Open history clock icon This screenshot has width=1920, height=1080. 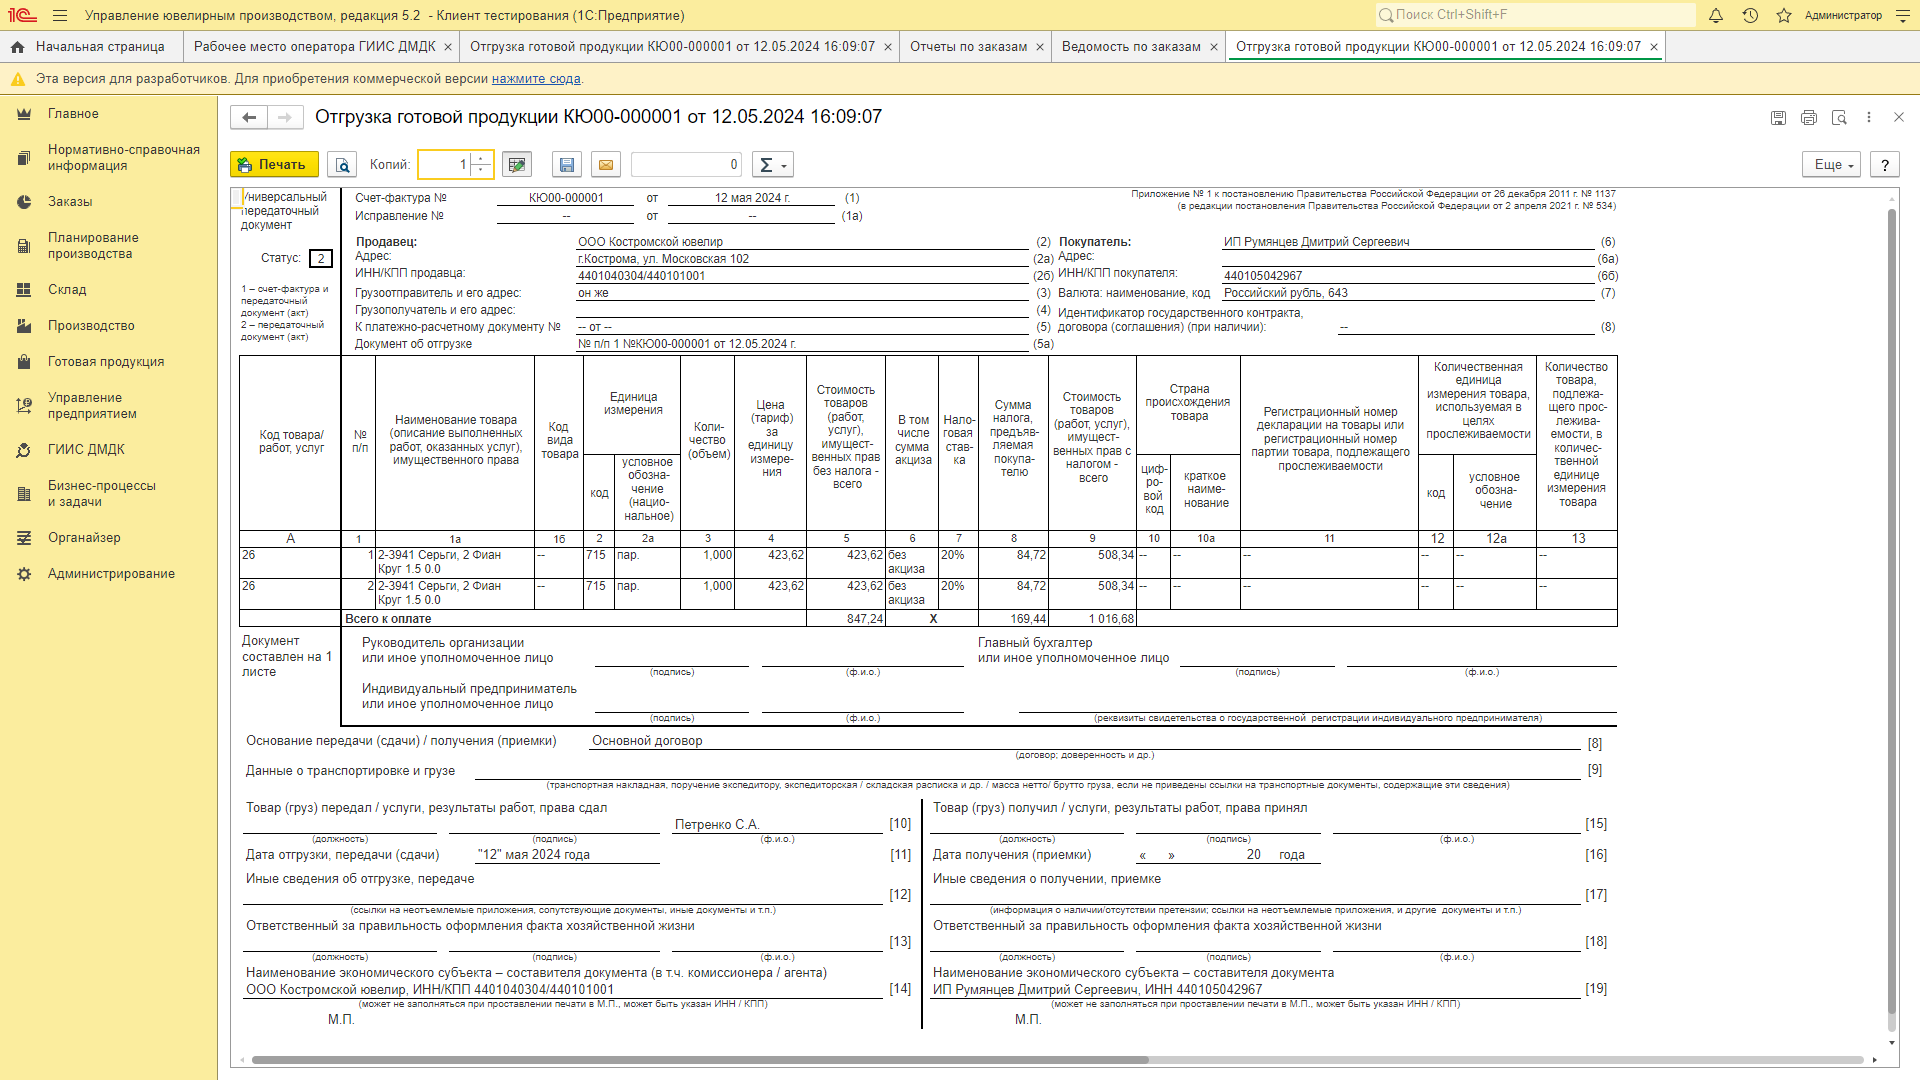[1750, 15]
